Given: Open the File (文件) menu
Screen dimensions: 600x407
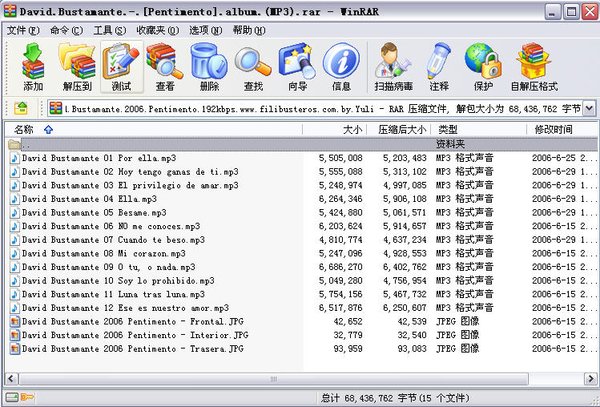Looking at the screenshot, I should coord(23,30).
